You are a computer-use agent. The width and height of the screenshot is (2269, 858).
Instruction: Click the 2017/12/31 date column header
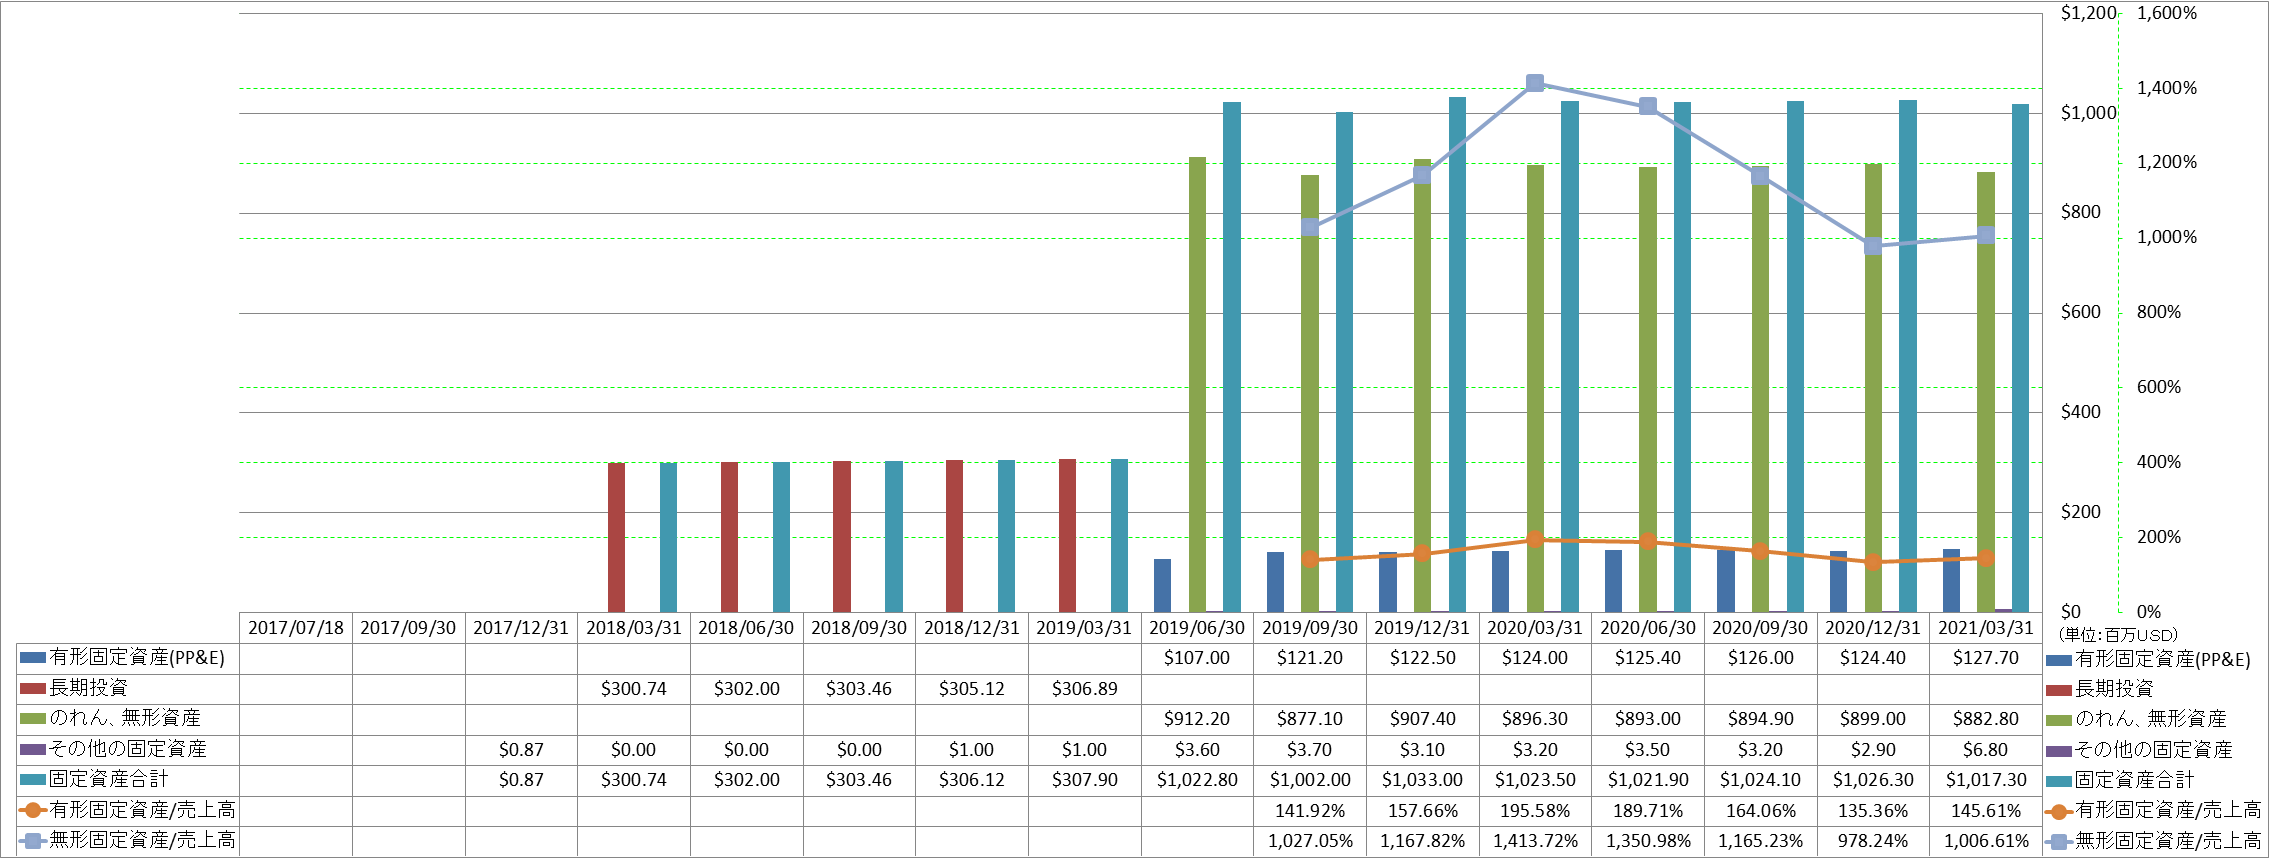click(521, 628)
